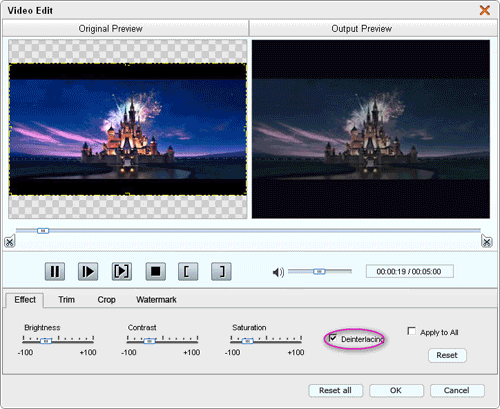This screenshot has width=500, height=409.
Task: Pause the video playback
Action: click(55, 271)
